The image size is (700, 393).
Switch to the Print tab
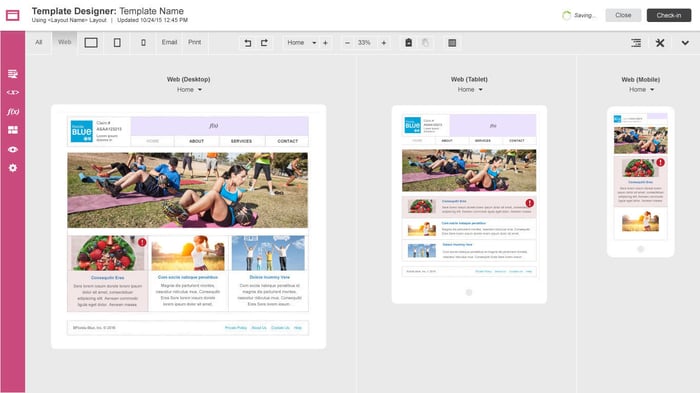coord(194,42)
